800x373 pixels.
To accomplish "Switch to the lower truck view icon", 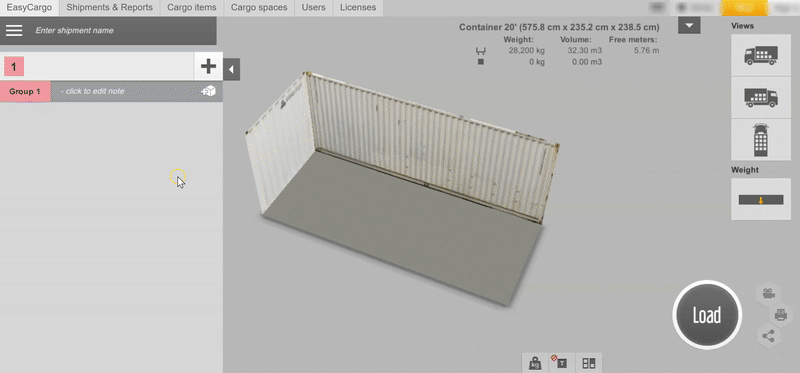I will coord(761,97).
